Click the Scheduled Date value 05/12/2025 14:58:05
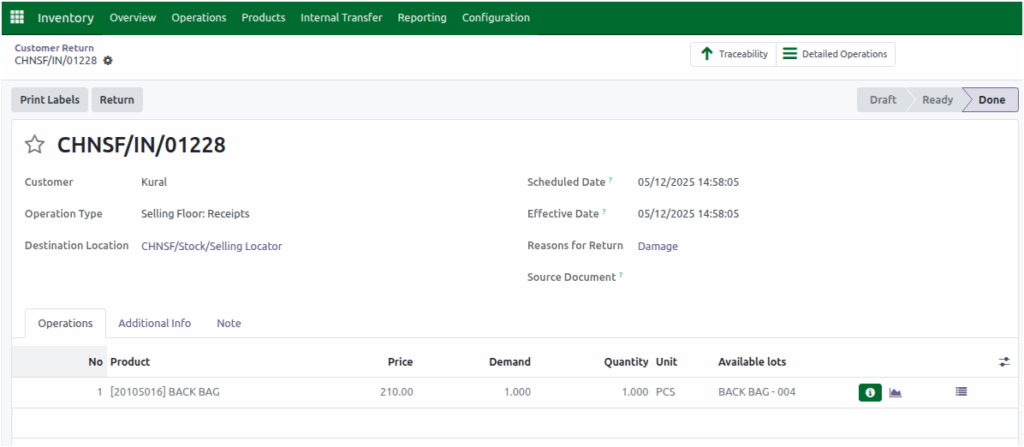This screenshot has width=1024, height=447. pyautogui.click(x=688, y=182)
